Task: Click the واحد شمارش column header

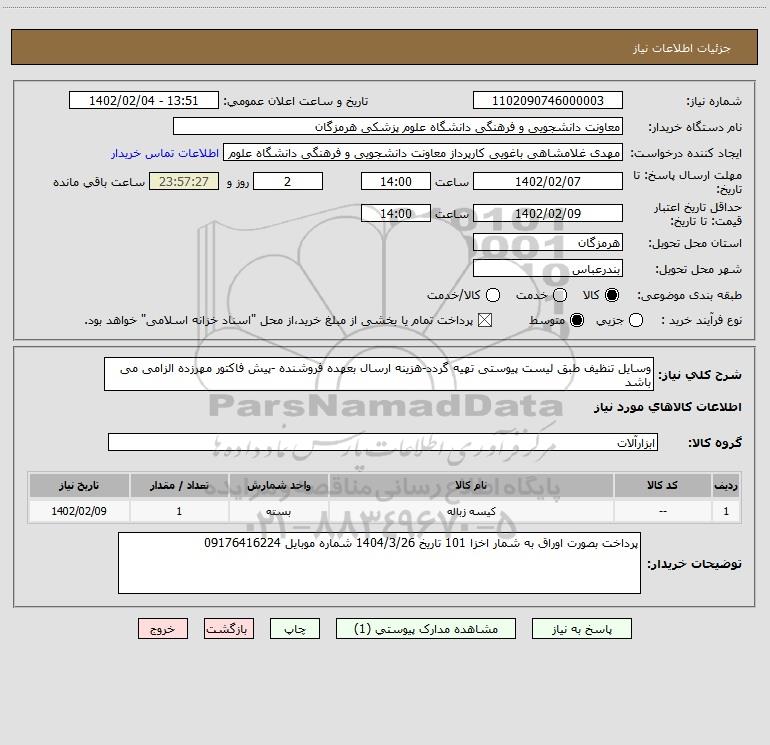Action: tap(278, 485)
